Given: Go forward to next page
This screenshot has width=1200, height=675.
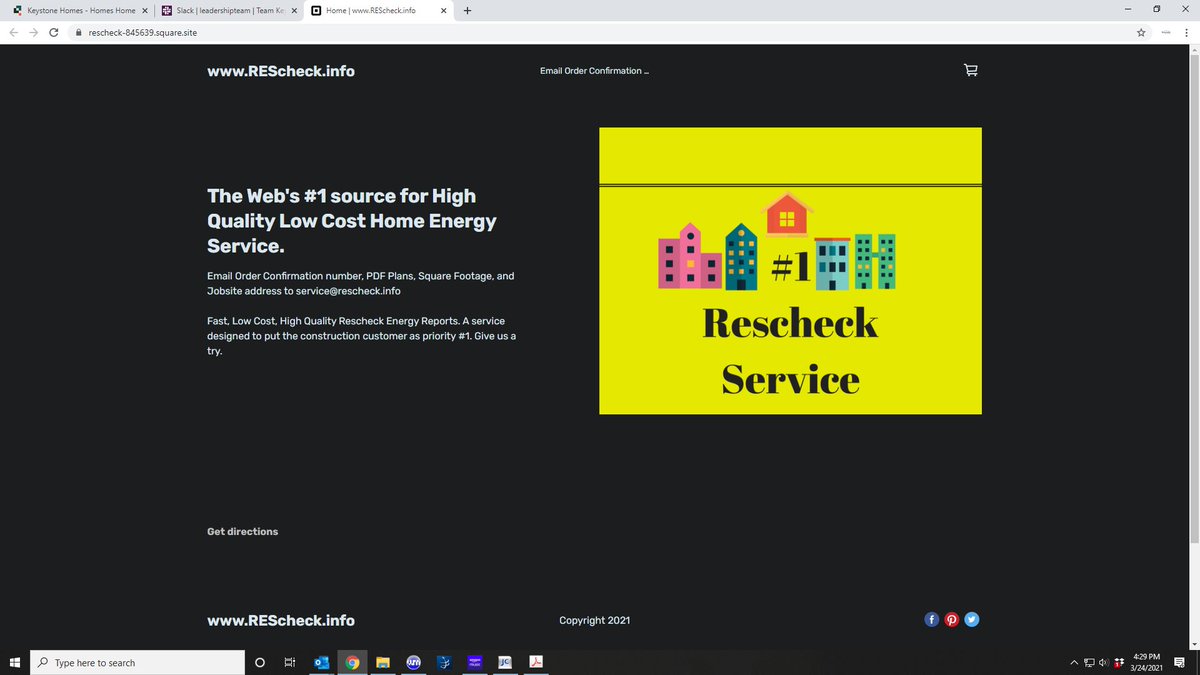Looking at the screenshot, I should (x=34, y=32).
